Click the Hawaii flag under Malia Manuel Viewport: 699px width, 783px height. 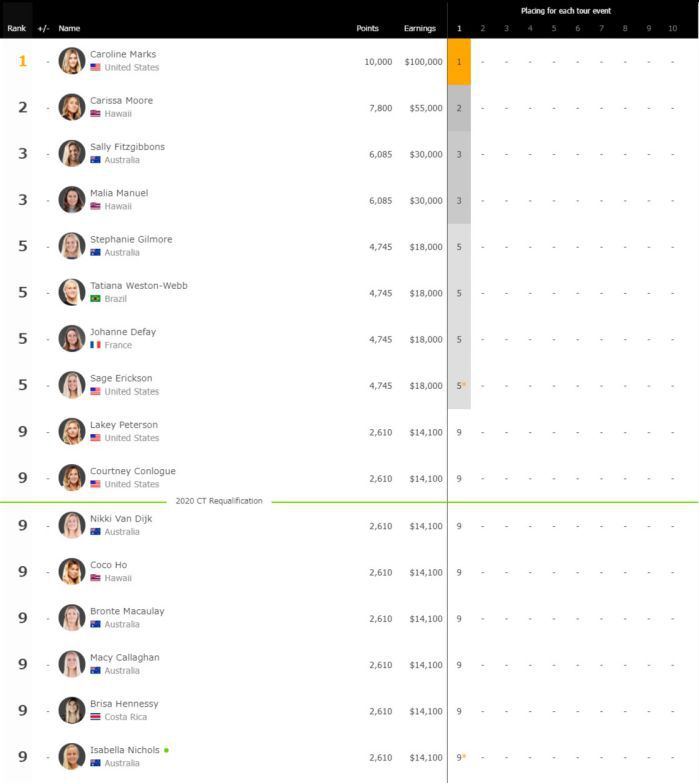(x=95, y=206)
